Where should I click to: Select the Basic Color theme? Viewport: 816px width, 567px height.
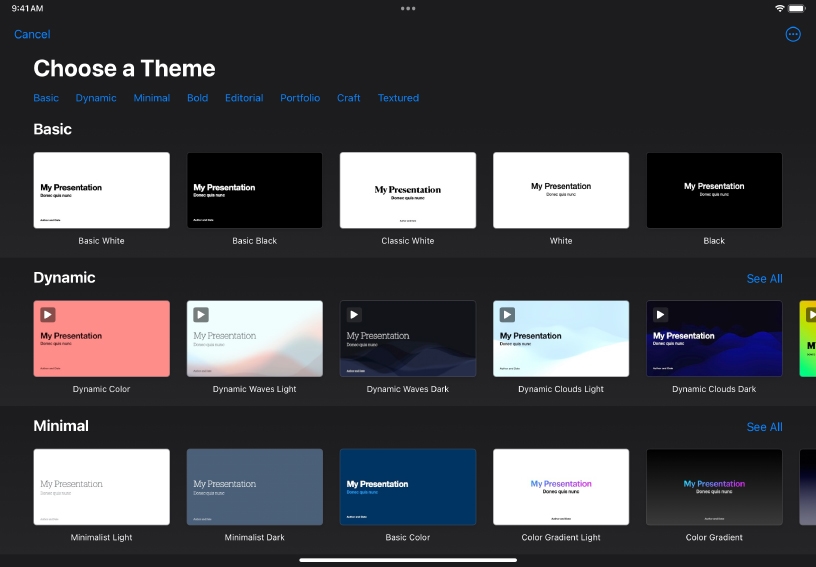pos(408,487)
